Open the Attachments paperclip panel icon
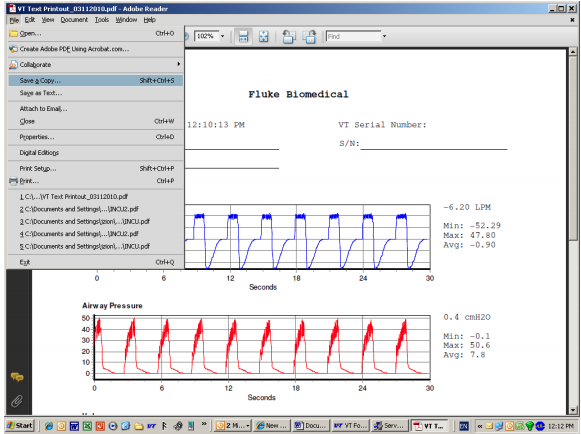The height and width of the screenshot is (434, 581). tap(17, 401)
